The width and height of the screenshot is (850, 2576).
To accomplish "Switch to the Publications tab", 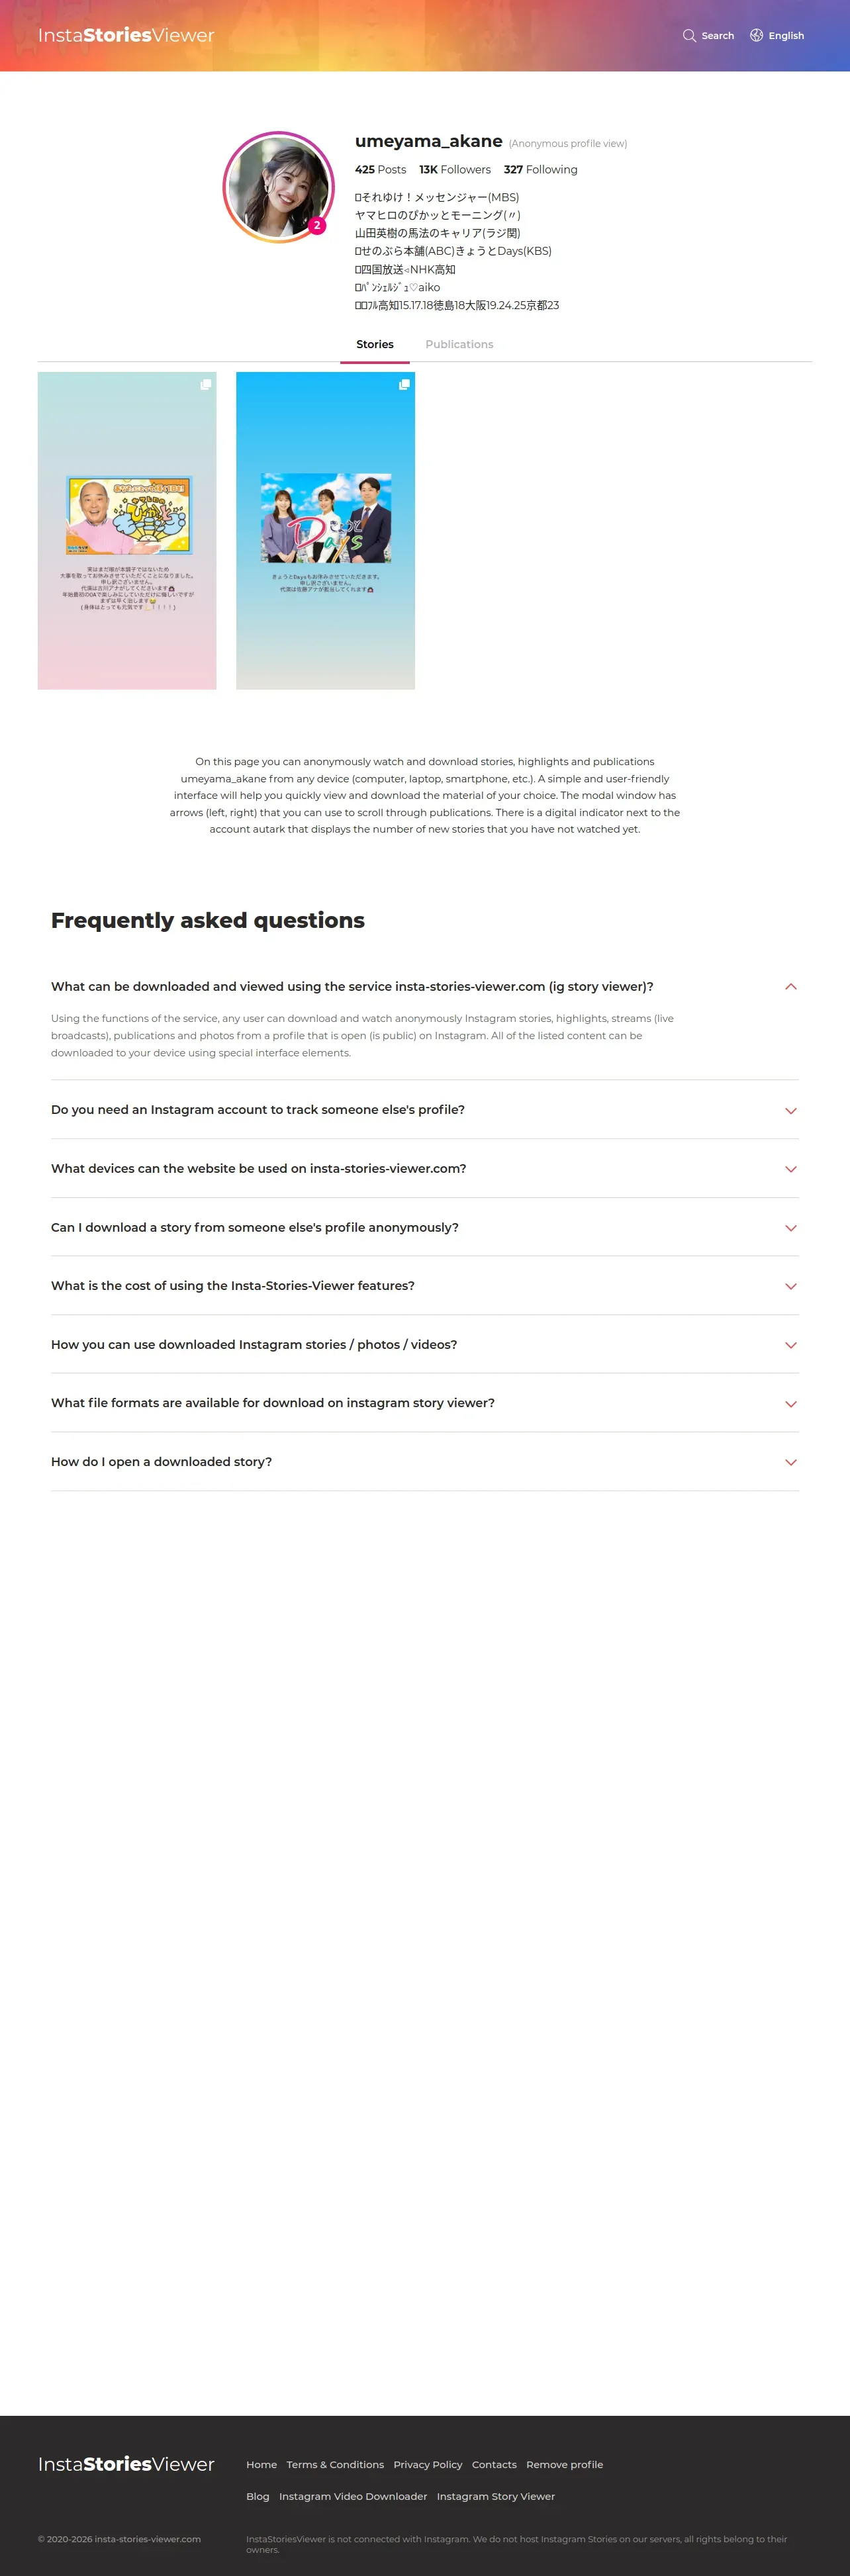I will coord(459,345).
